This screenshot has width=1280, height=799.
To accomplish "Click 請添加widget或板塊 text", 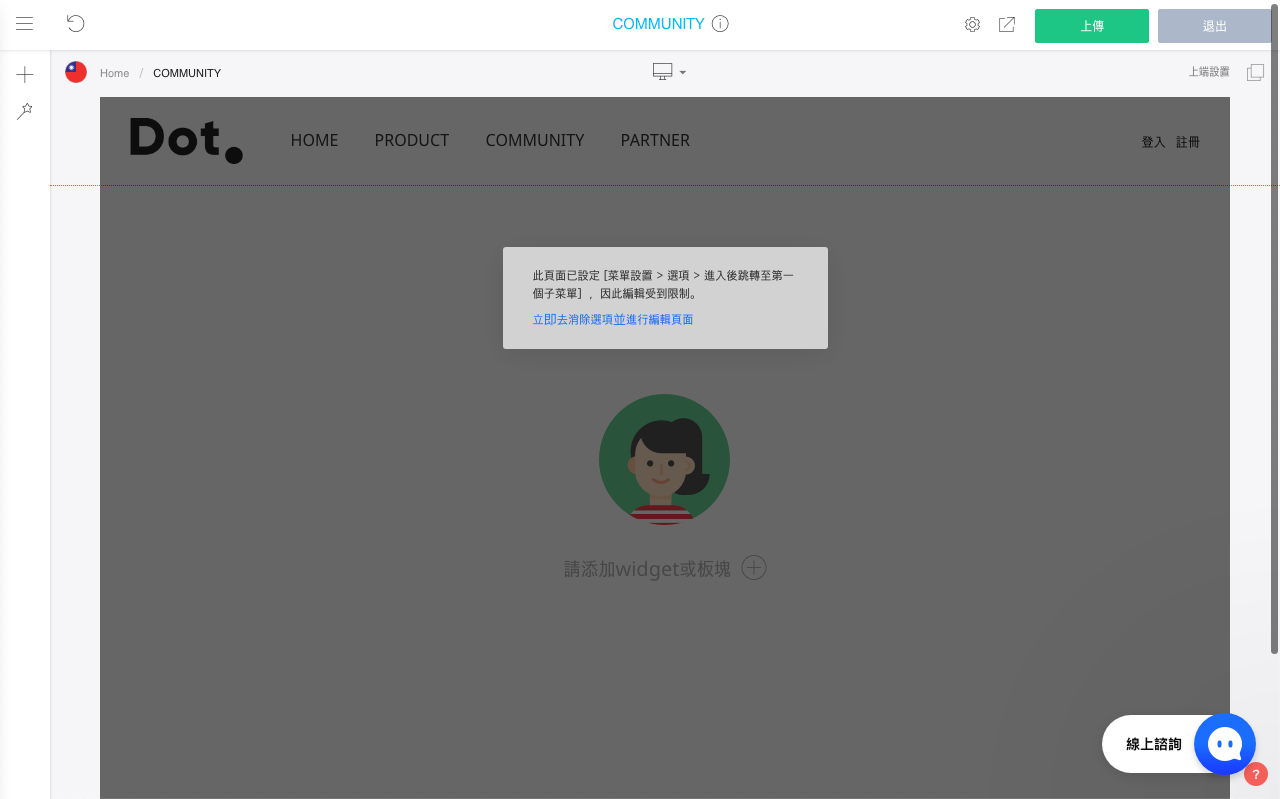I will click(x=648, y=569).
